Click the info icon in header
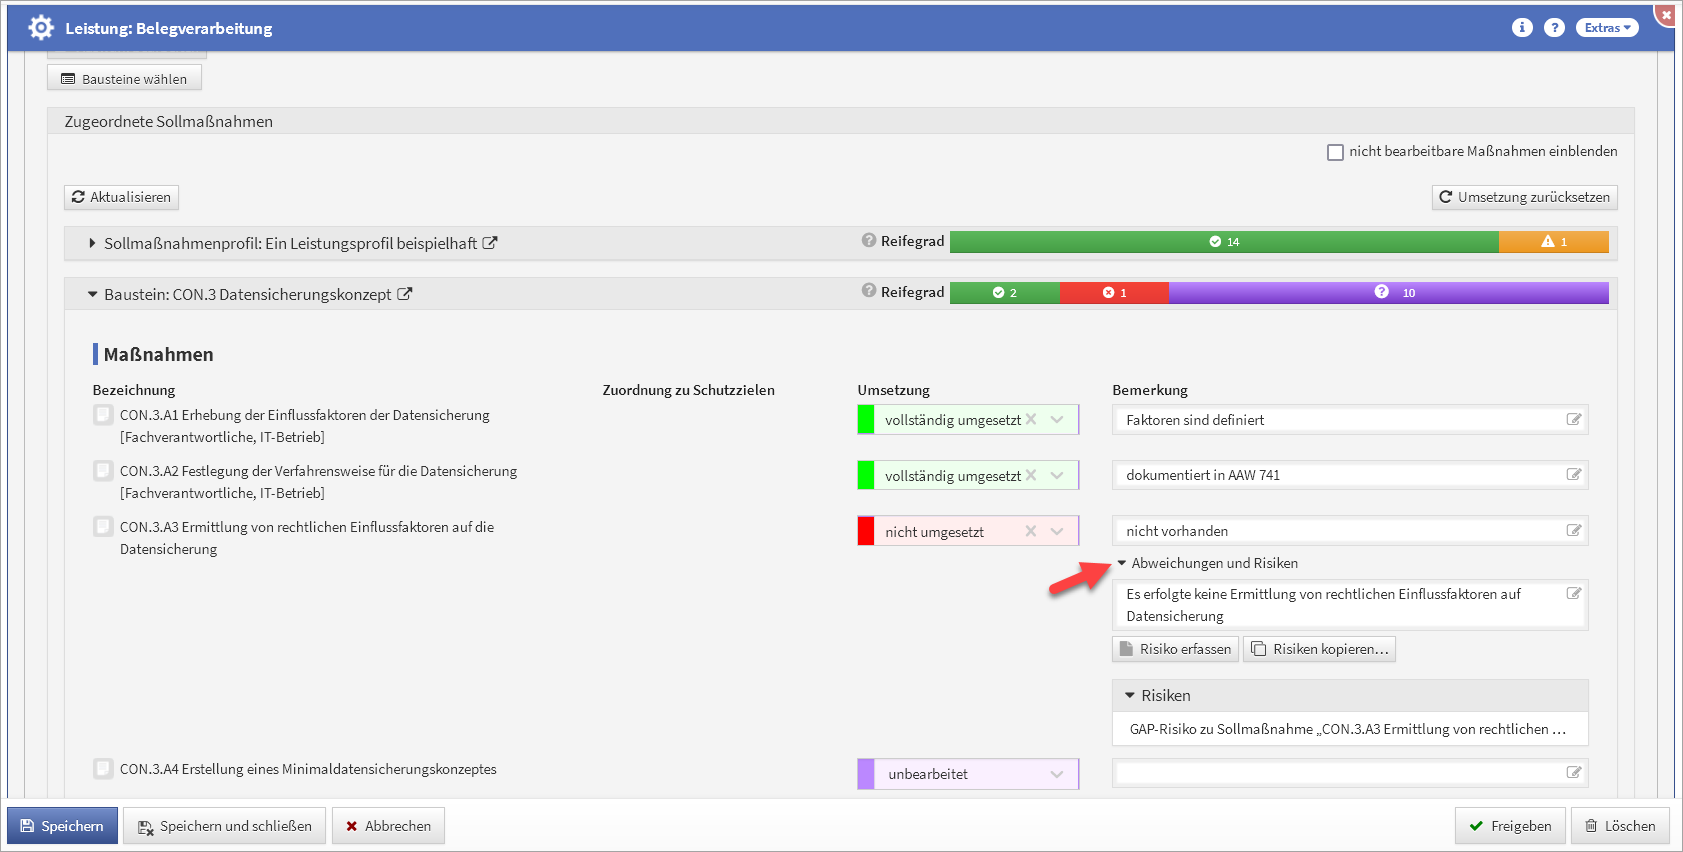The image size is (1683, 852). coord(1521,28)
